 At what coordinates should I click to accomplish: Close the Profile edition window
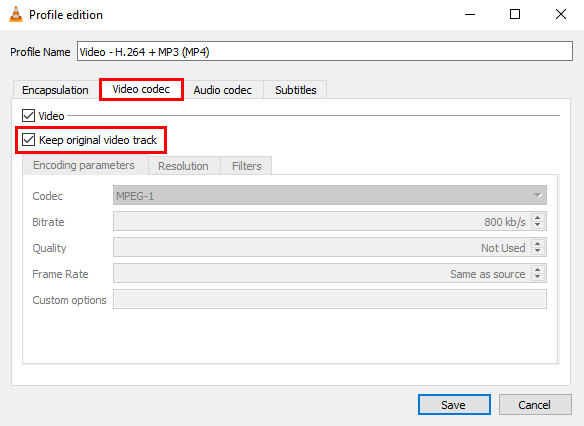coord(561,15)
